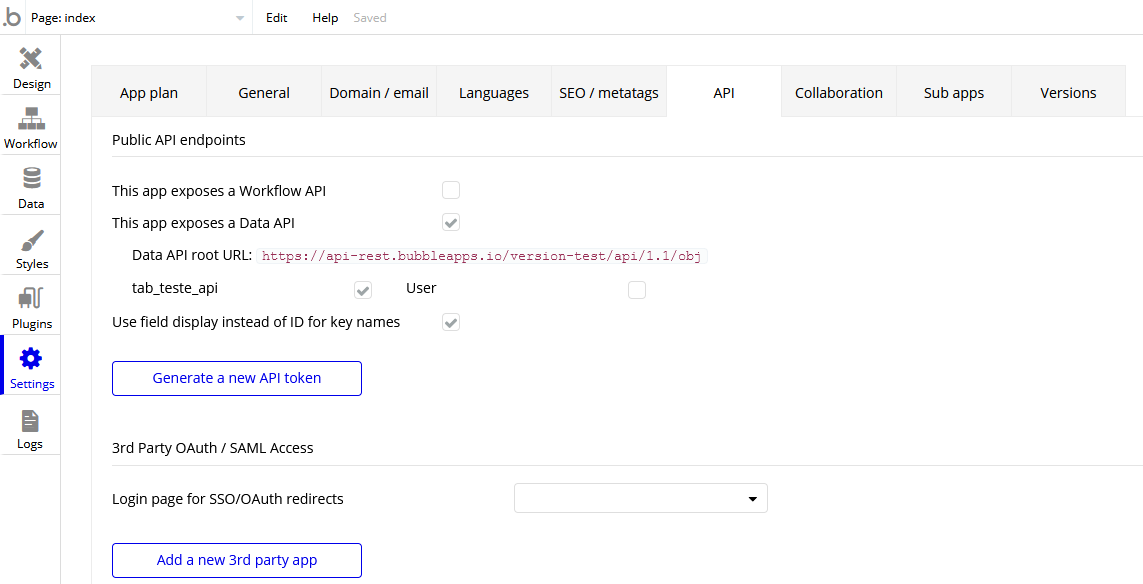
Task: Switch to the Domain / email tab
Action: (379, 93)
